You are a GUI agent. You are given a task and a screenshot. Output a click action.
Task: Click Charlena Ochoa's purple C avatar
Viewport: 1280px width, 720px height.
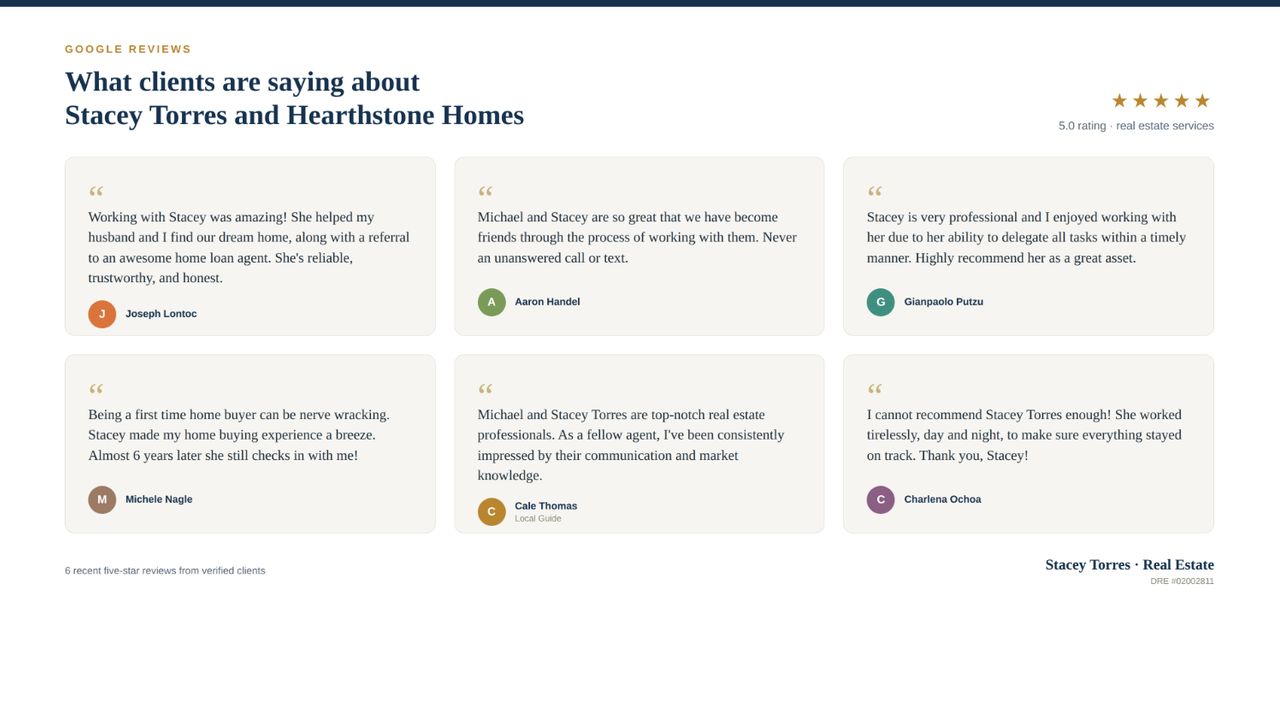(880, 500)
